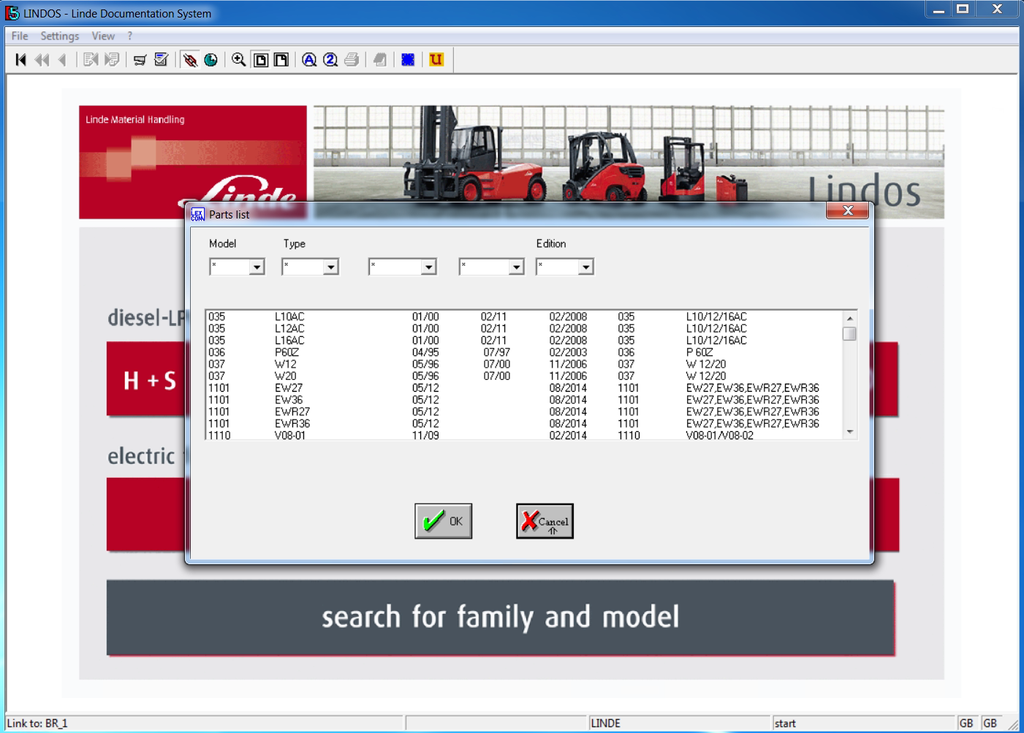The width and height of the screenshot is (1024, 733).
Task: Select the 037 W12 row
Action: (524, 364)
